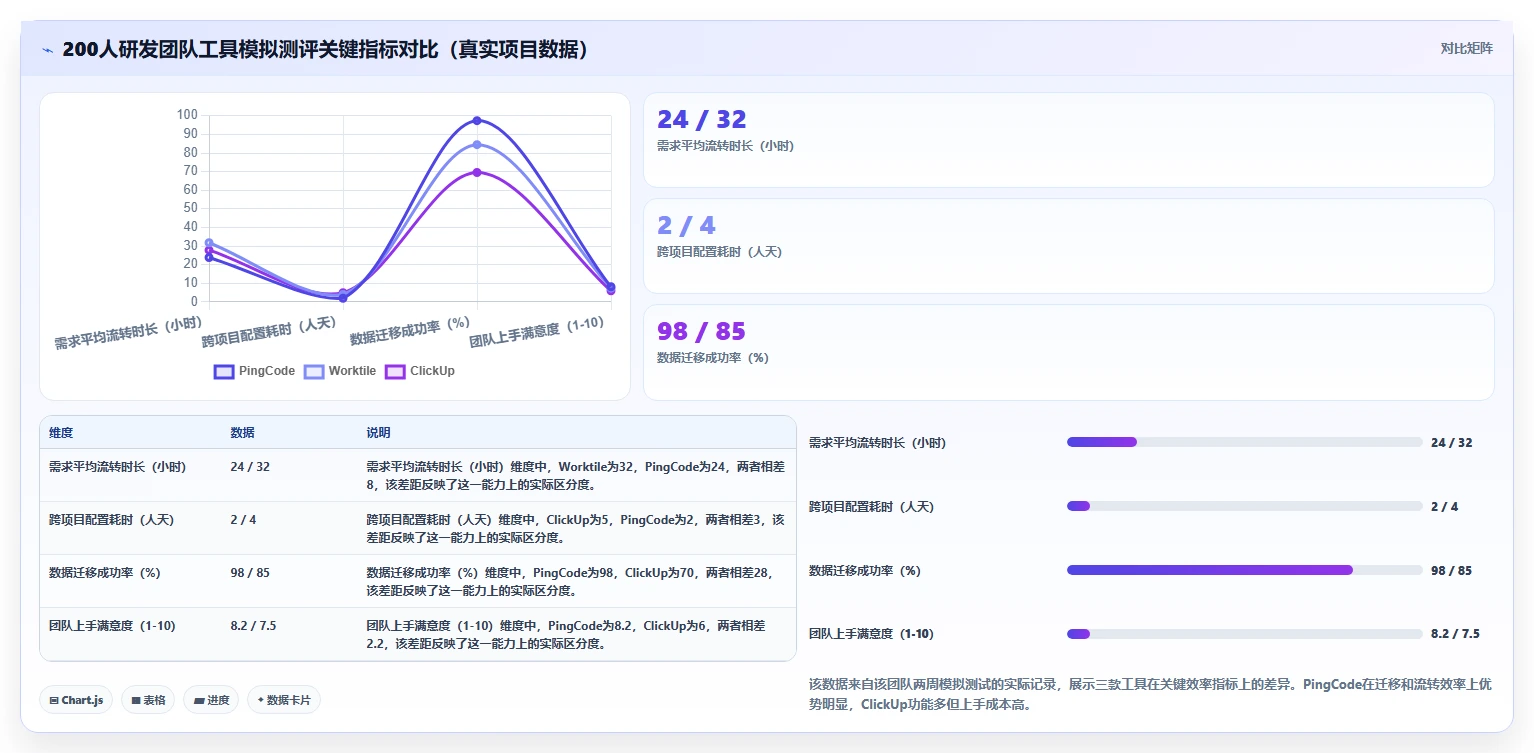Click the PingCode peak point at 数据迁移成功率
Image resolution: width=1534 pixels, height=753 pixels.
[477, 120]
